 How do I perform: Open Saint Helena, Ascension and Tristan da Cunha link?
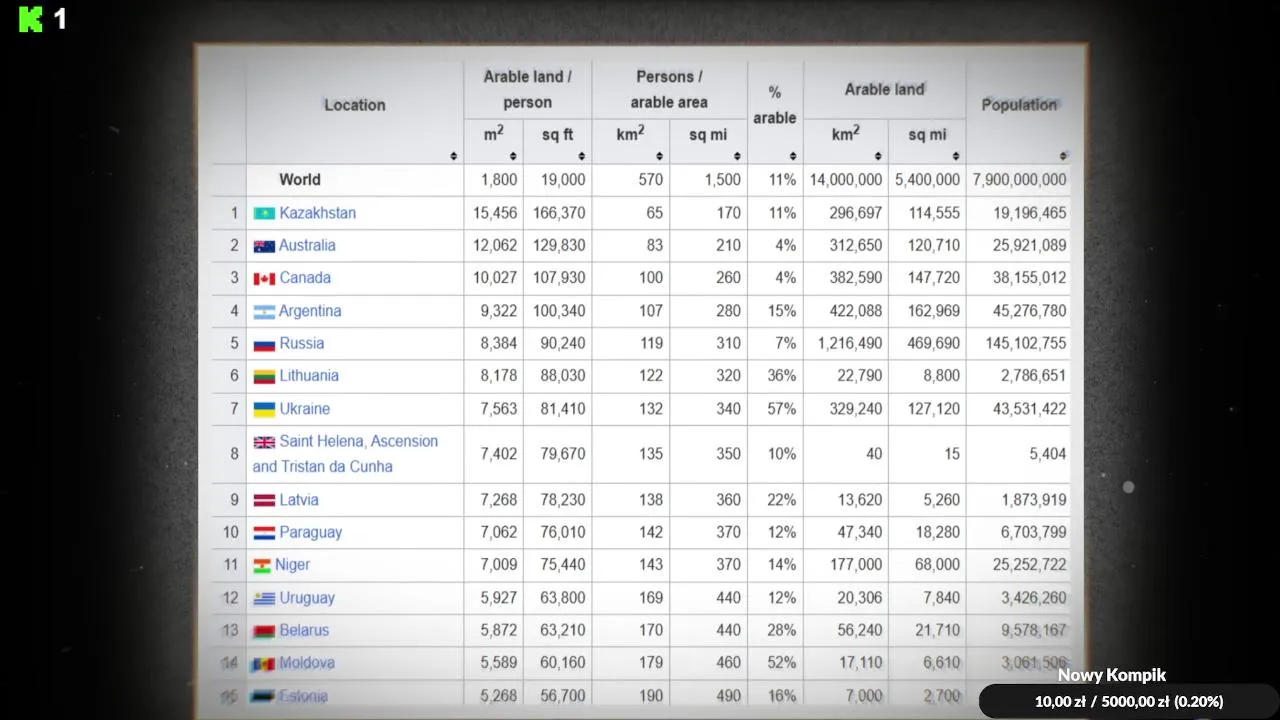[x=346, y=454]
